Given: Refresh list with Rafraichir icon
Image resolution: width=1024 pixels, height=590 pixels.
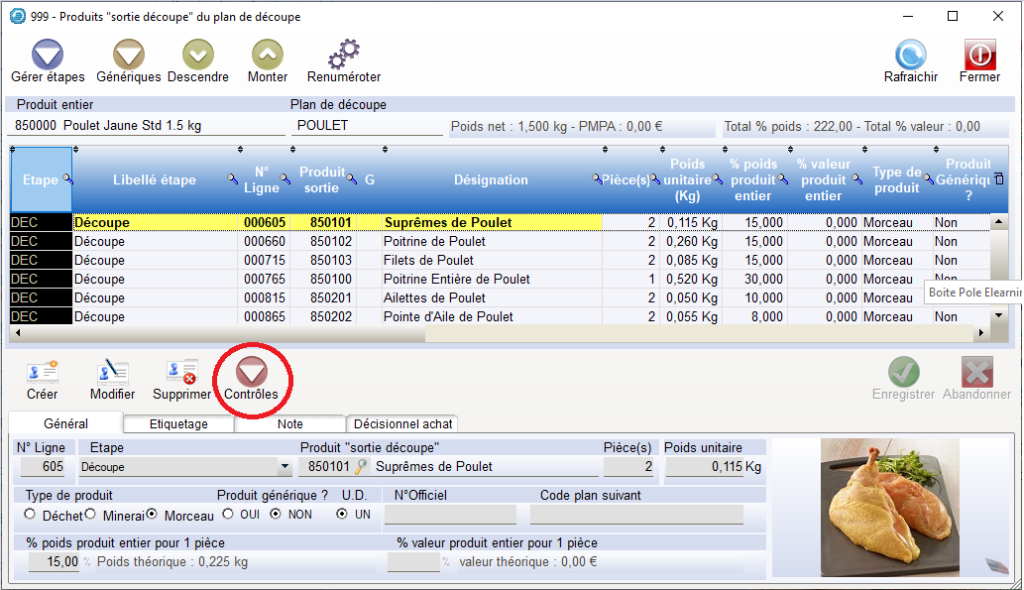Looking at the screenshot, I should (x=910, y=55).
